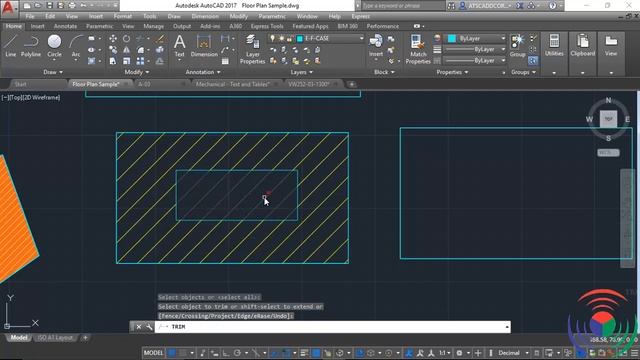This screenshot has height=360, width=640.
Task: Click the Table icon in Annotation
Action: tap(225, 61)
